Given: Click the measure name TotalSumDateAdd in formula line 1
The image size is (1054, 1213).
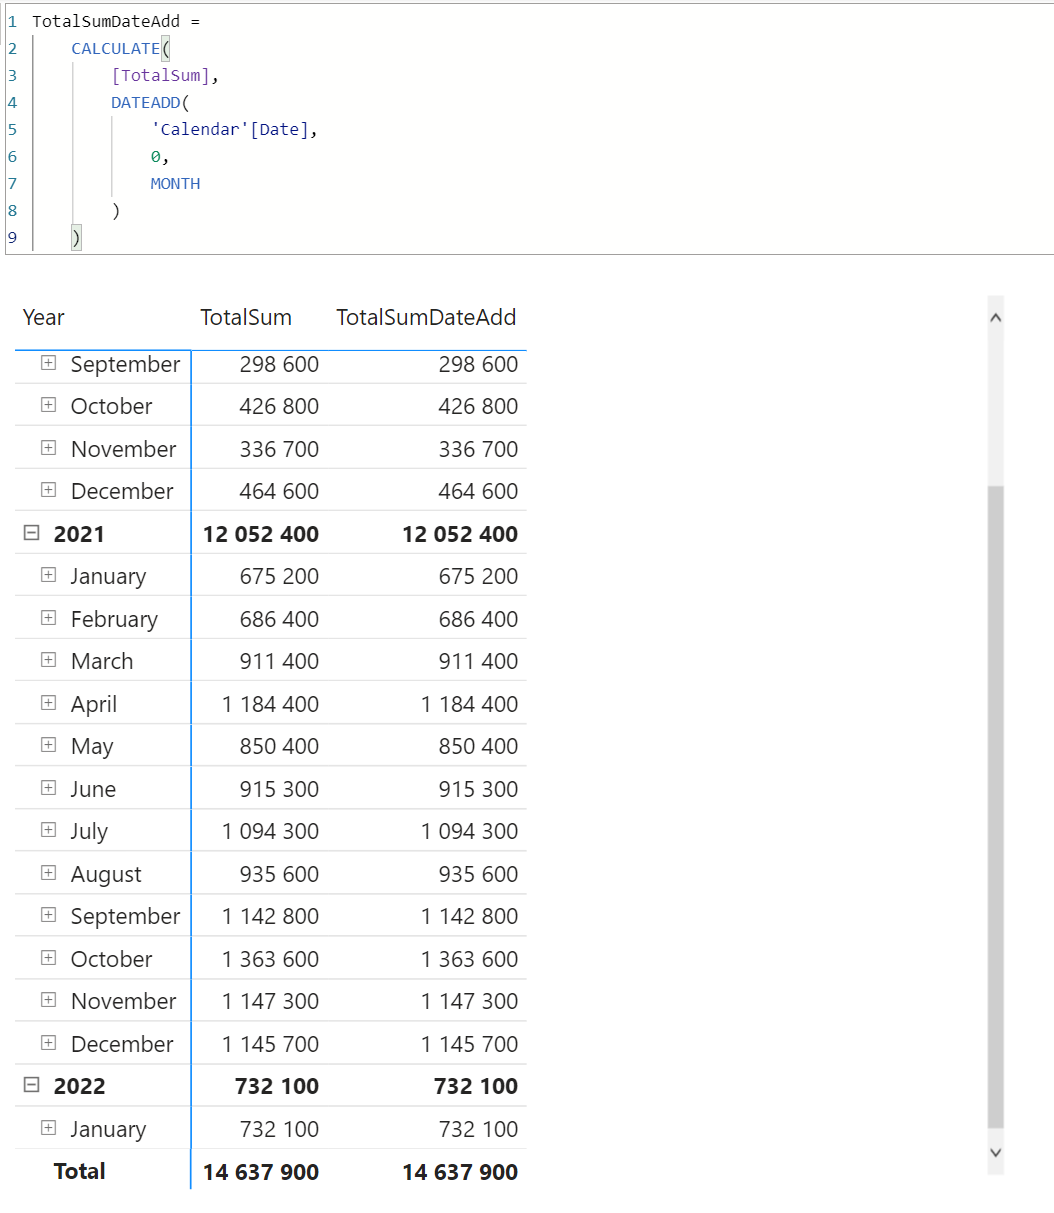Looking at the screenshot, I should [x=106, y=21].
